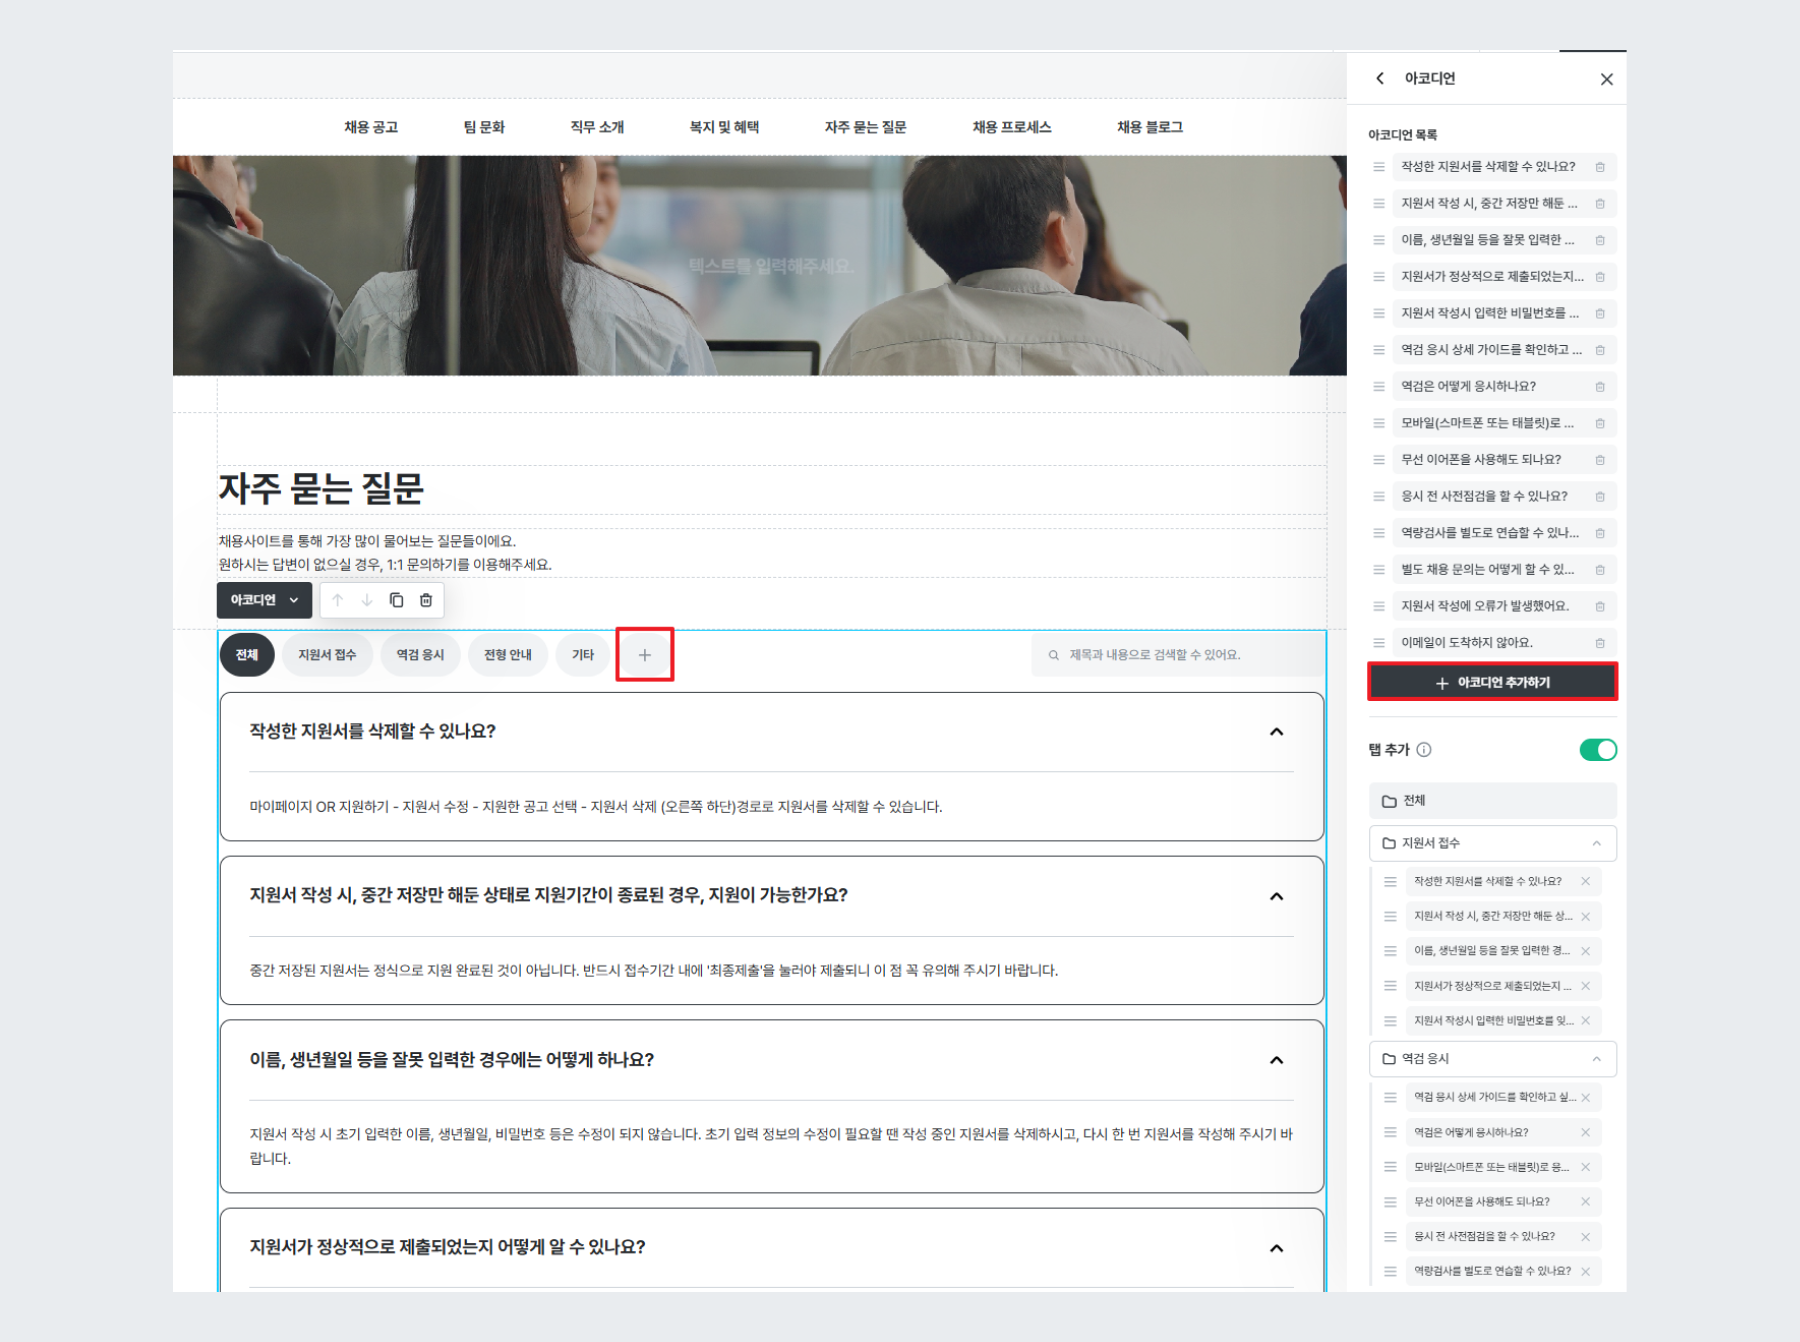Switch to the 지원서 접수 tab
The image size is (1800, 1342).
327,655
